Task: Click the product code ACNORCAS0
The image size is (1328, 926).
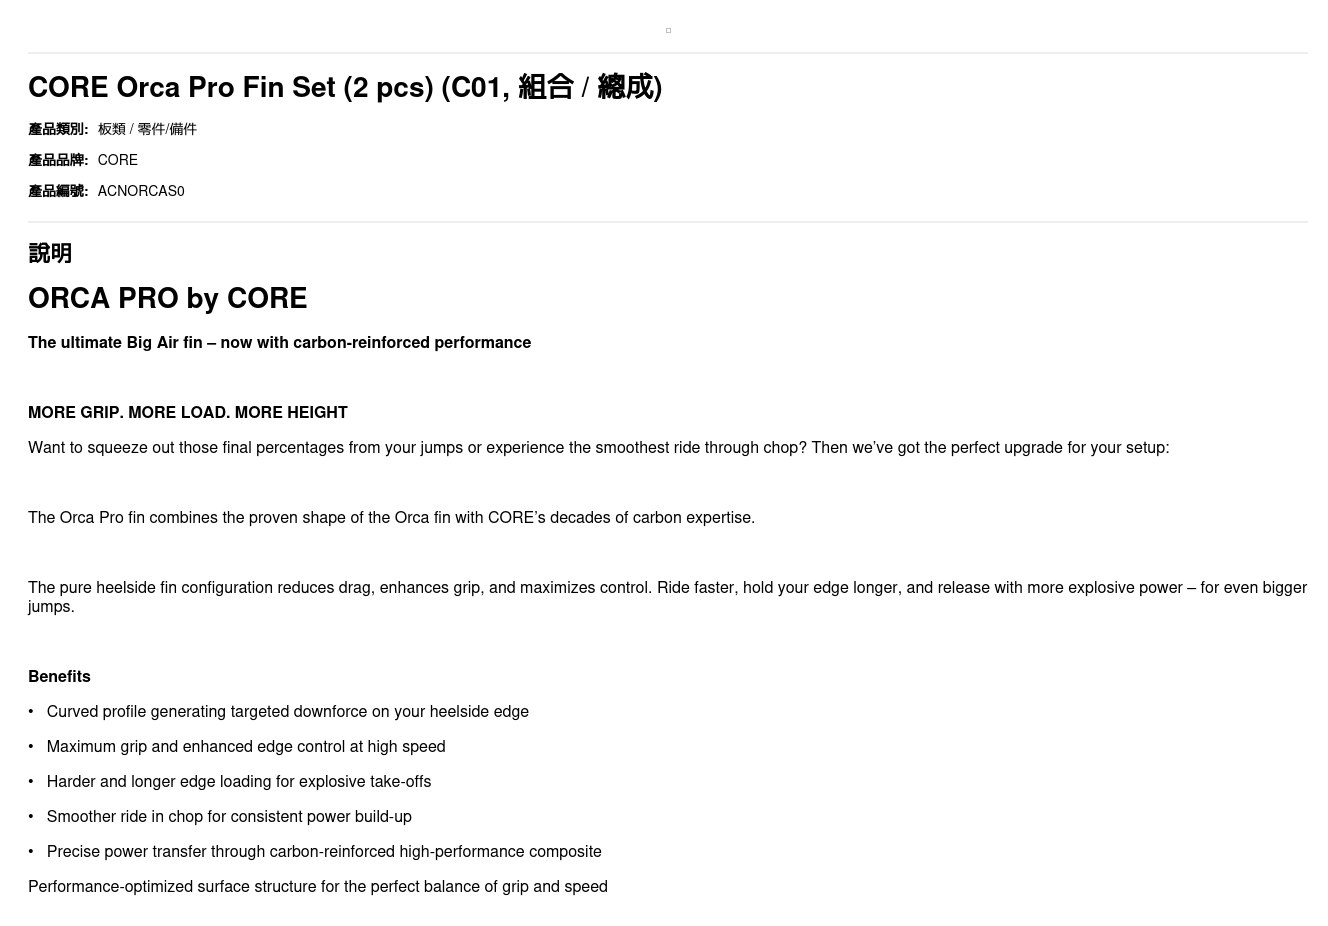Action: point(141,191)
